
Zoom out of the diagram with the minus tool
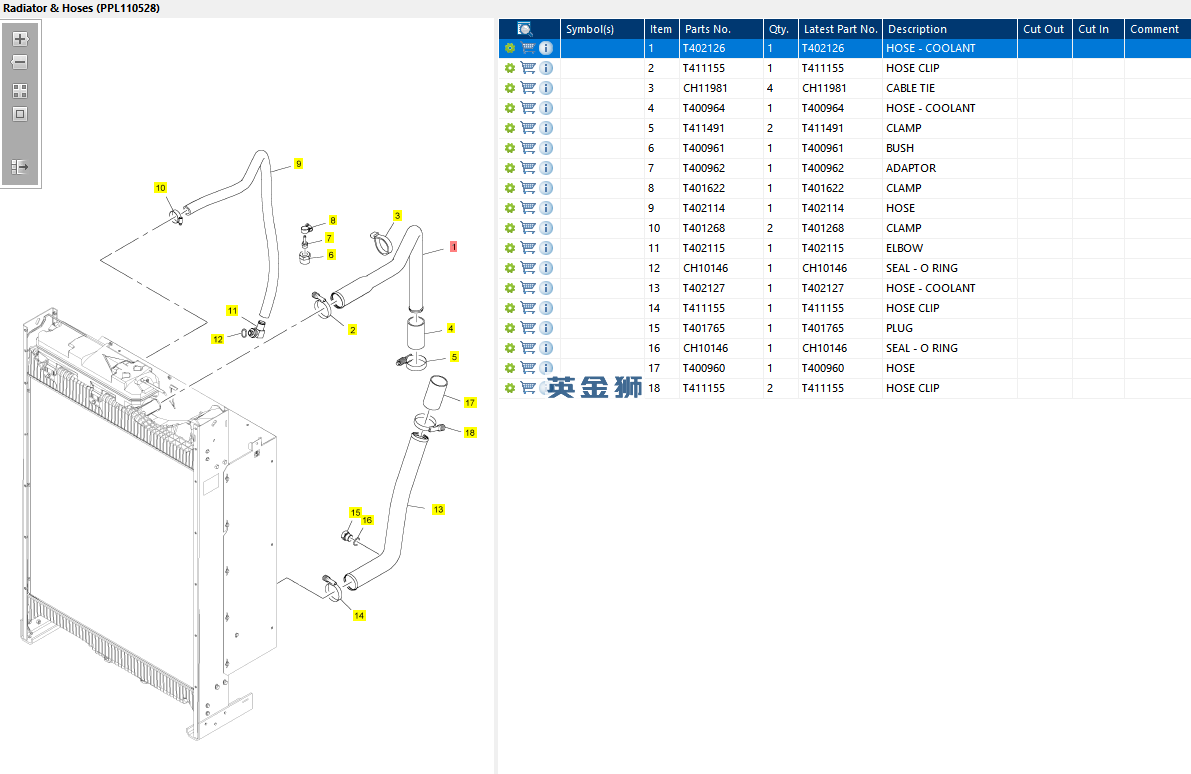click(x=21, y=62)
